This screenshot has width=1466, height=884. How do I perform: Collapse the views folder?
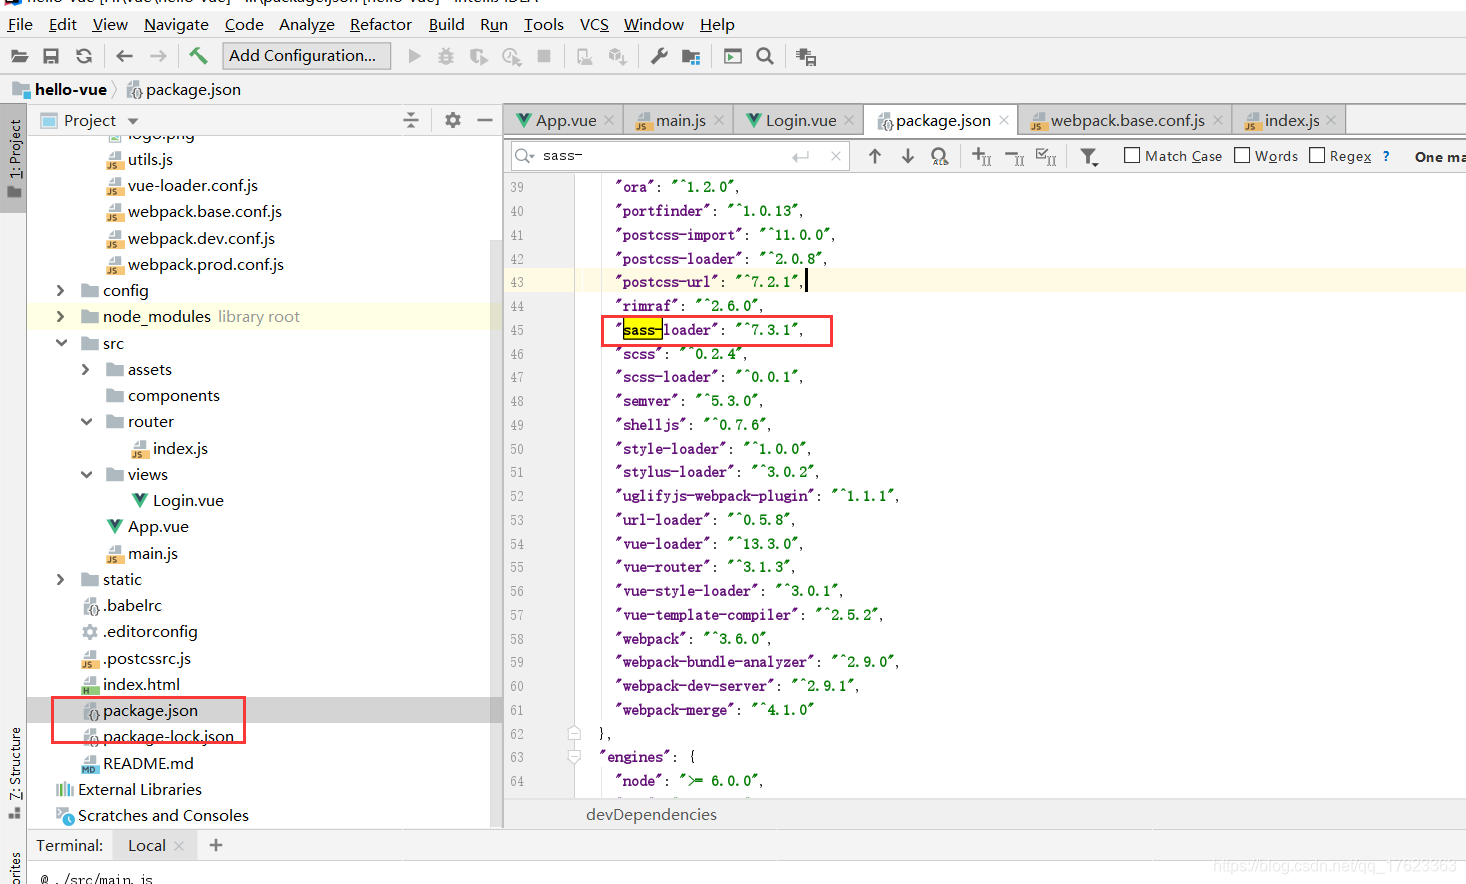click(86, 474)
